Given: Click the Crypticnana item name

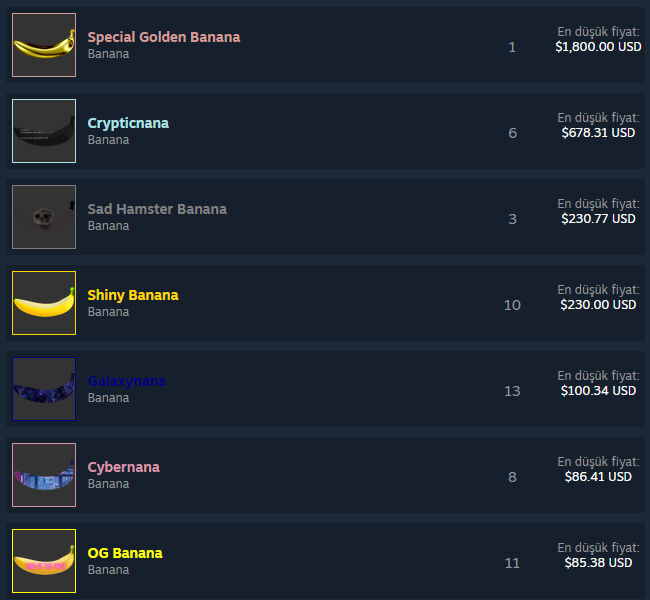Looking at the screenshot, I should pos(128,123).
